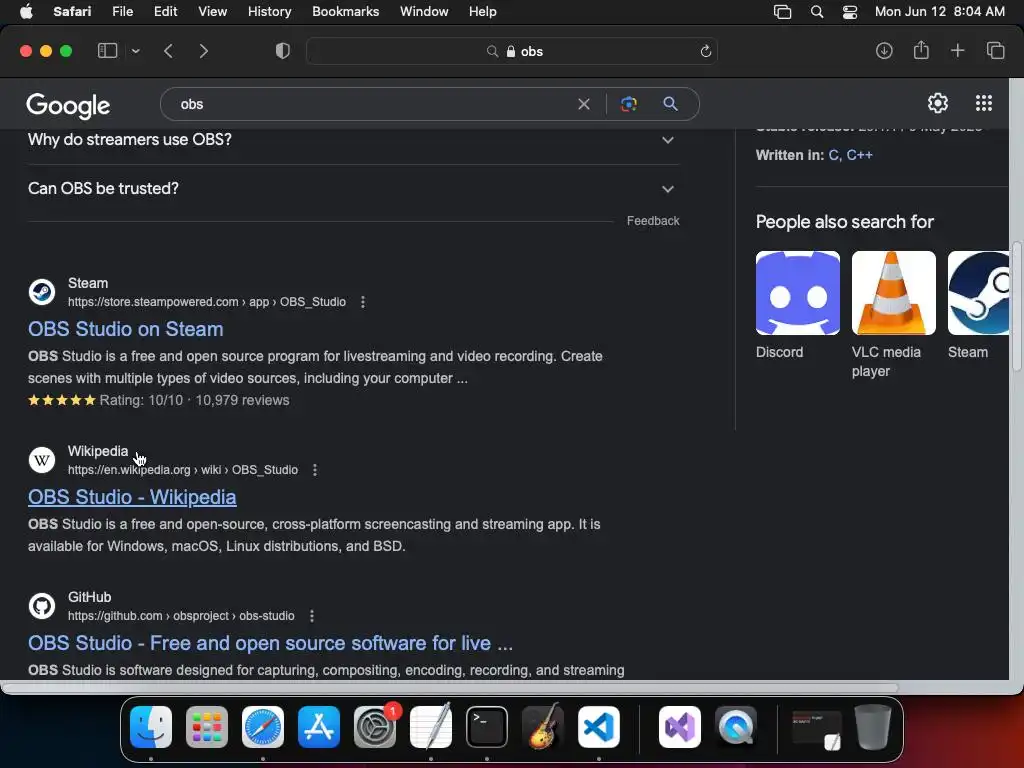
Task: Click the C language link
Action: [834, 155]
